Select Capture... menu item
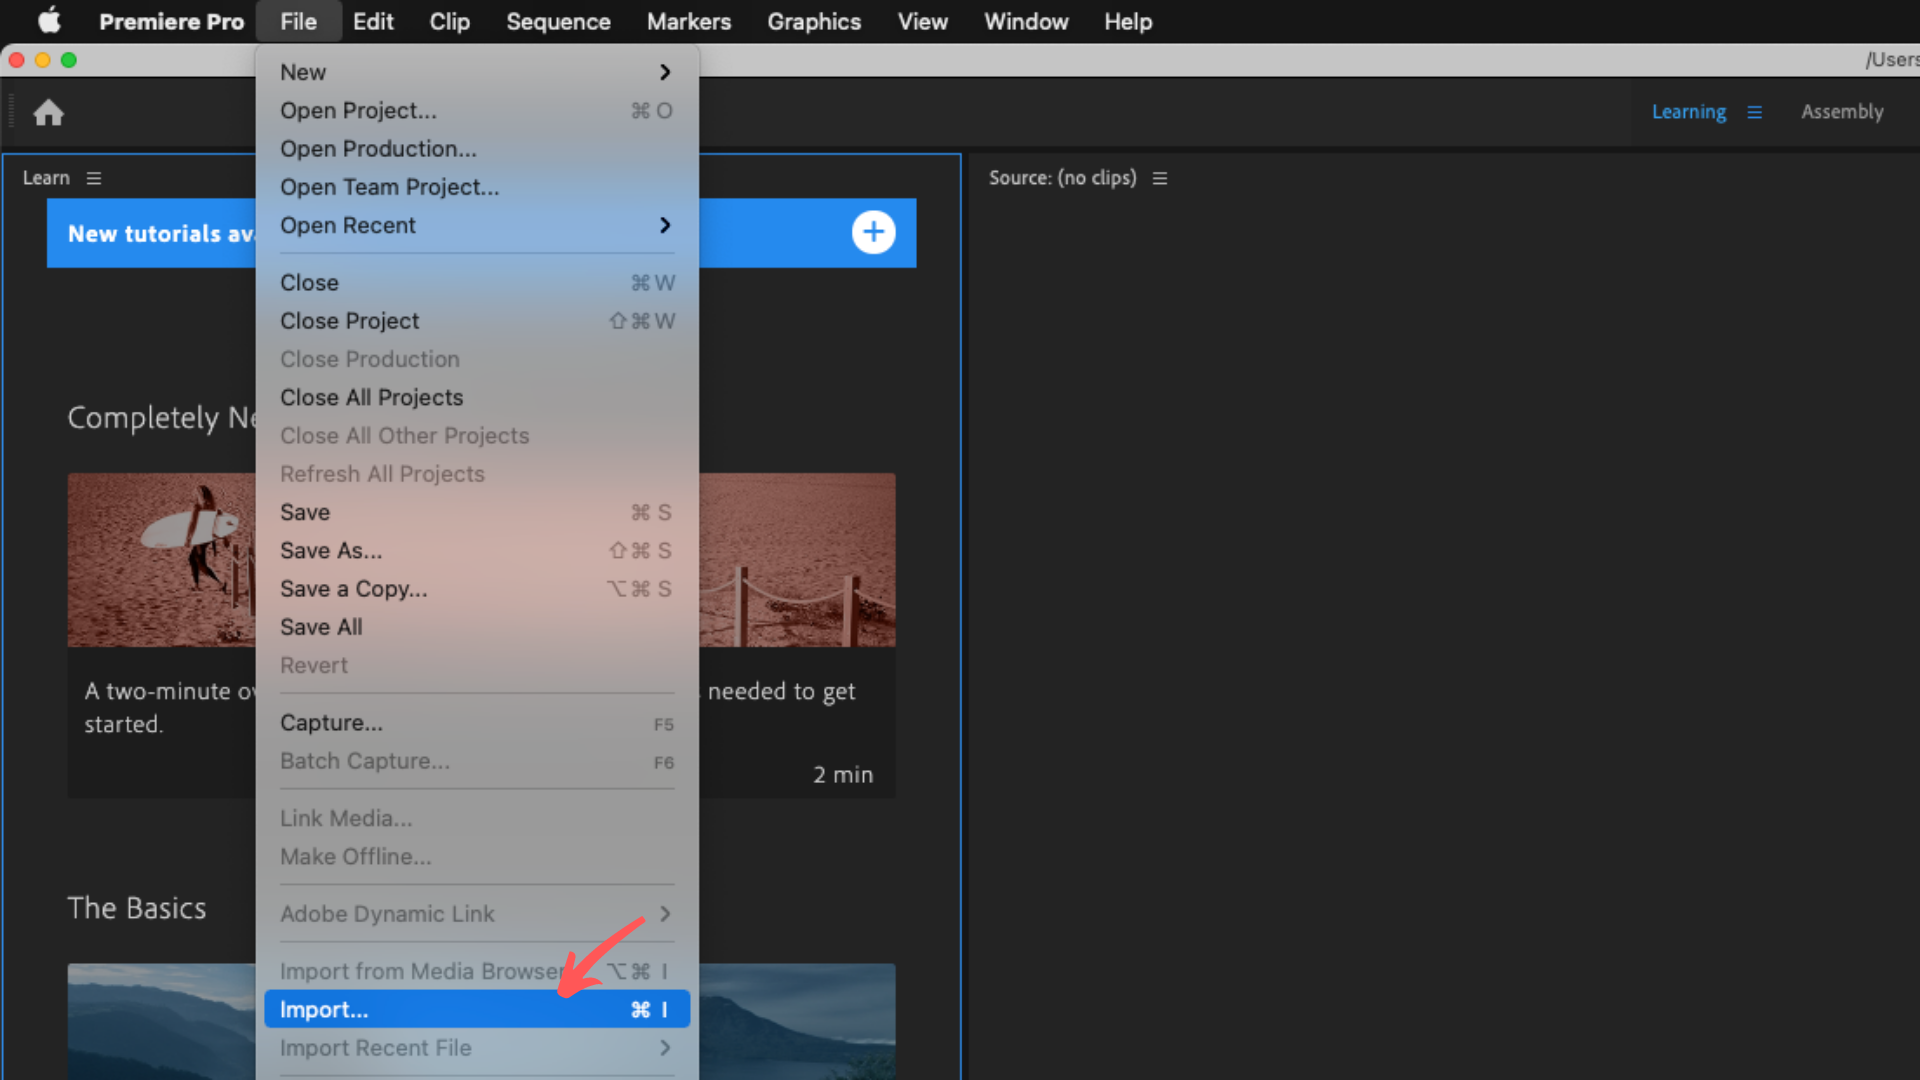The height and width of the screenshot is (1080, 1920). [x=477, y=723]
